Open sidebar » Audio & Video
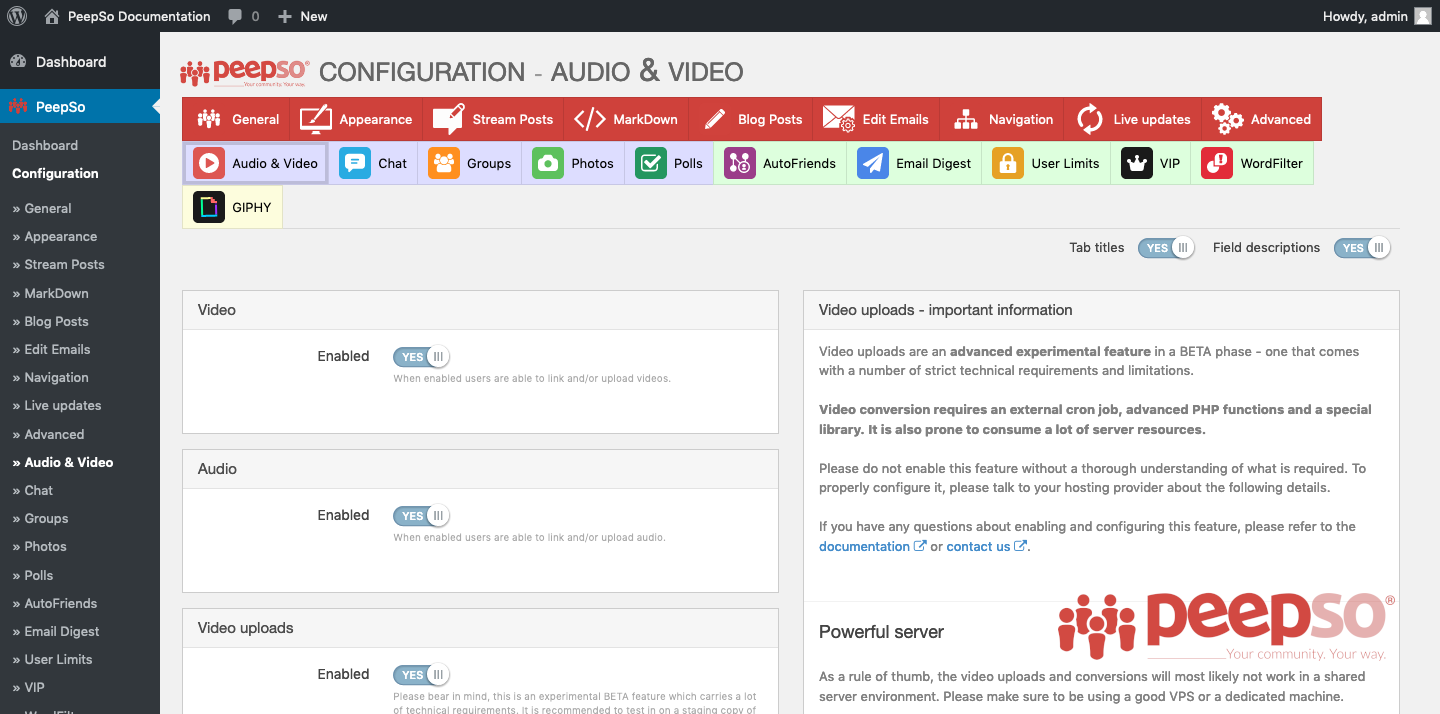 [x=62, y=462]
